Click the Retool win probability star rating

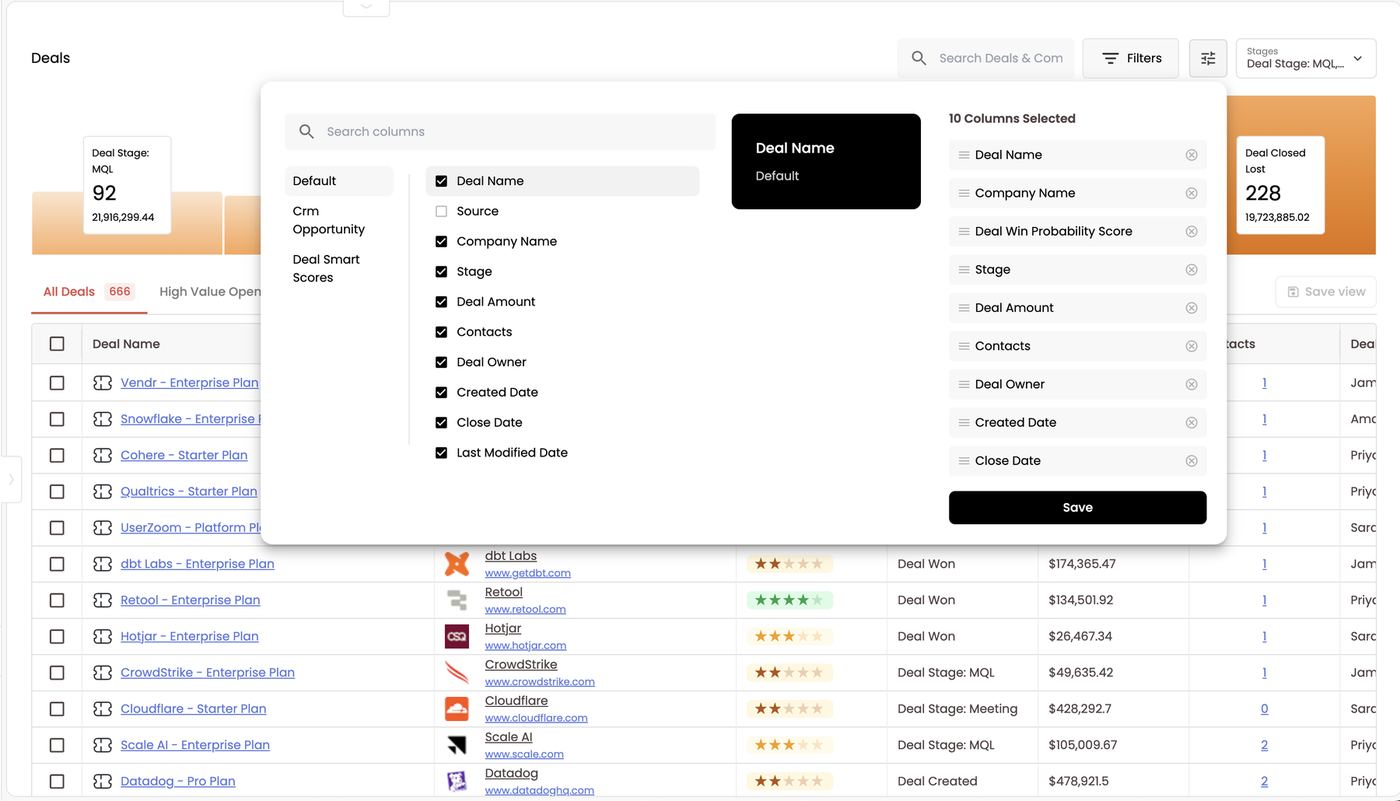[790, 600]
